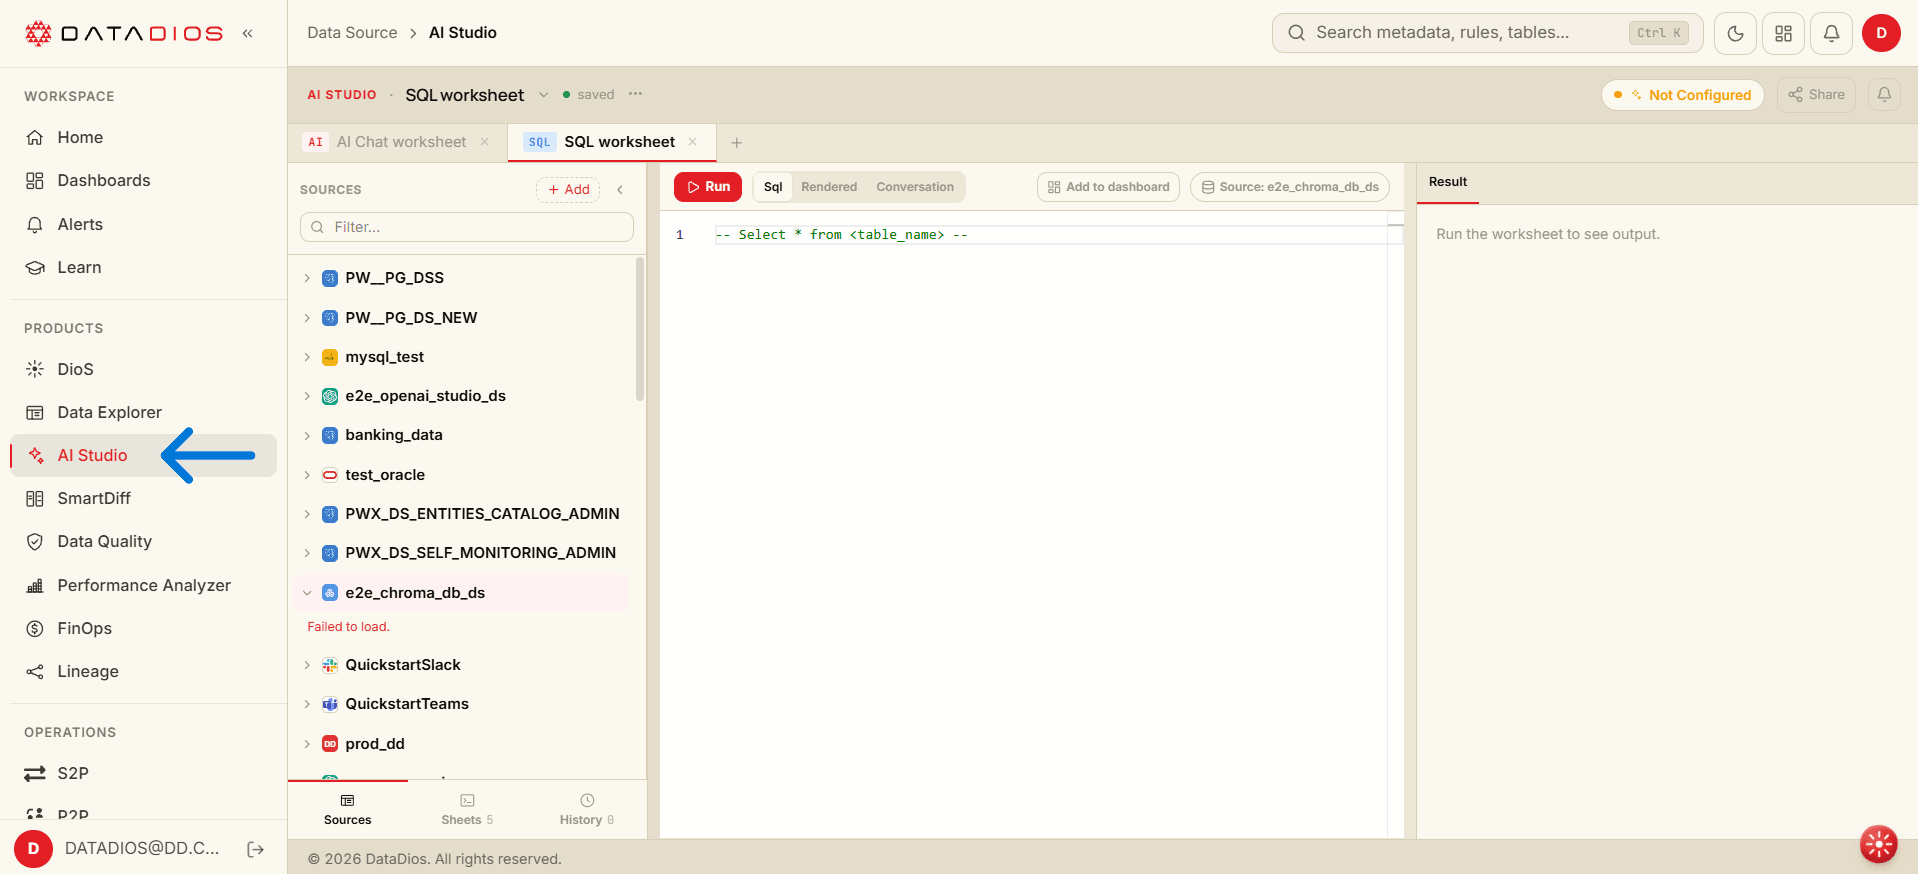The height and width of the screenshot is (874, 1918).
Task: Log out using the sign-out icon
Action: [255, 849]
